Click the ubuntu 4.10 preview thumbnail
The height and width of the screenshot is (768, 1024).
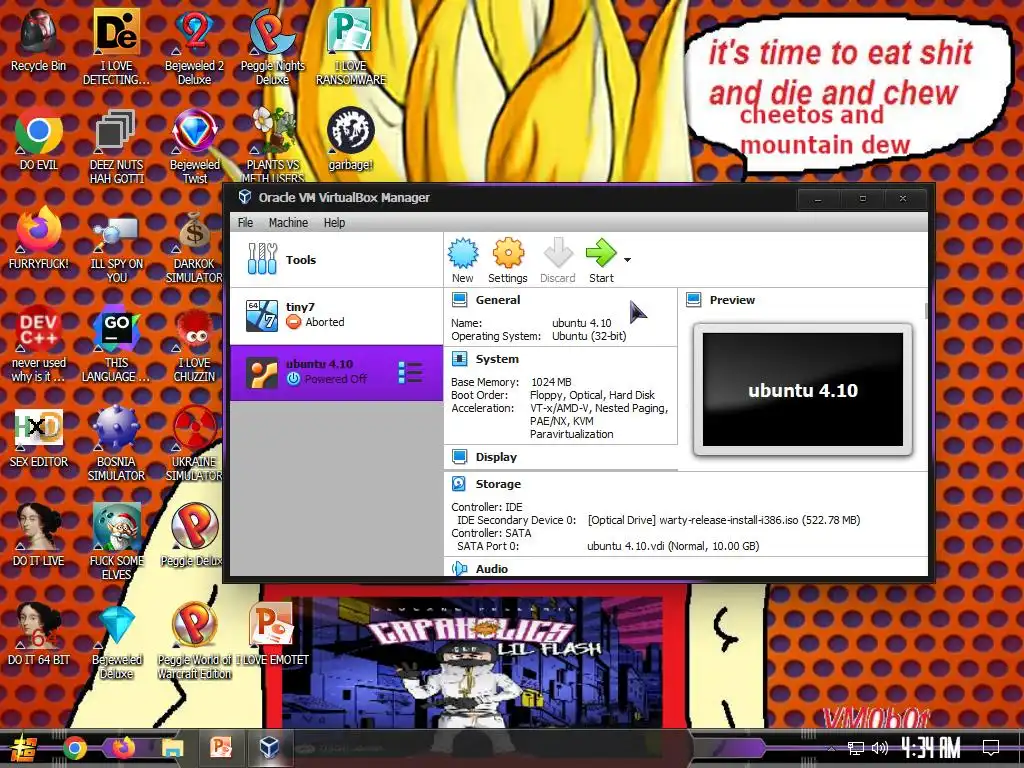tap(803, 390)
